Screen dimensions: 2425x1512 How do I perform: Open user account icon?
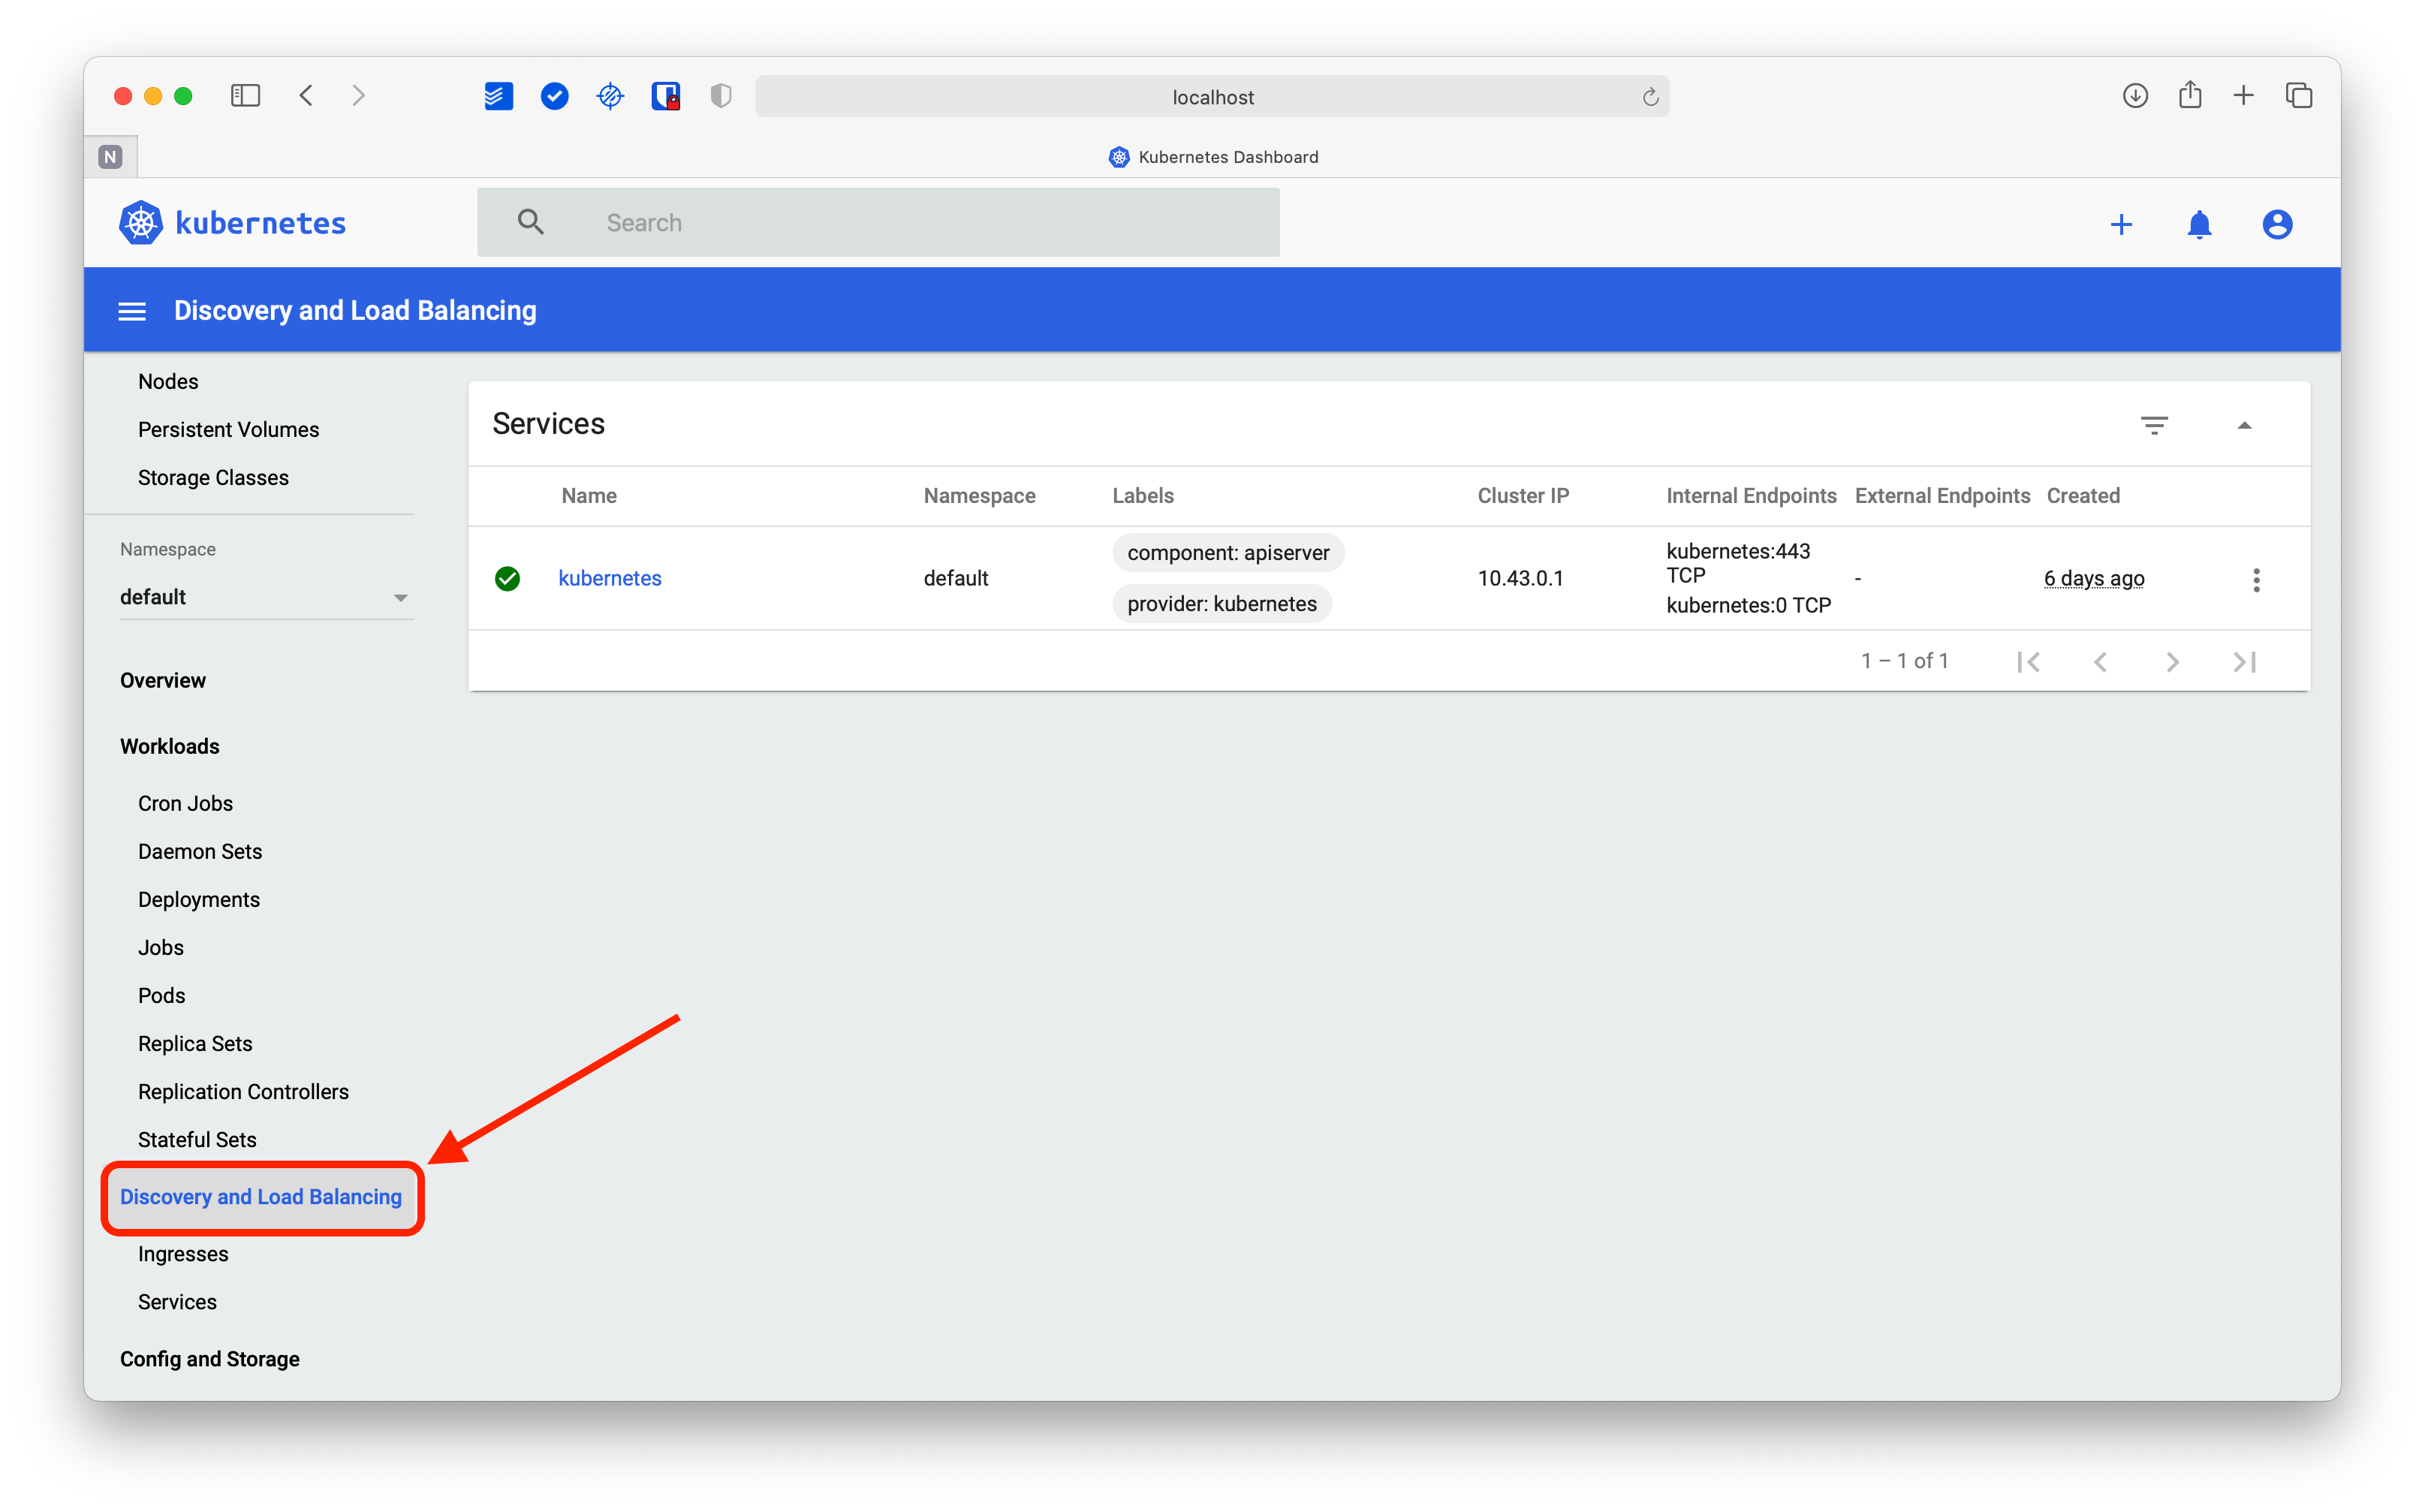coord(2277,224)
